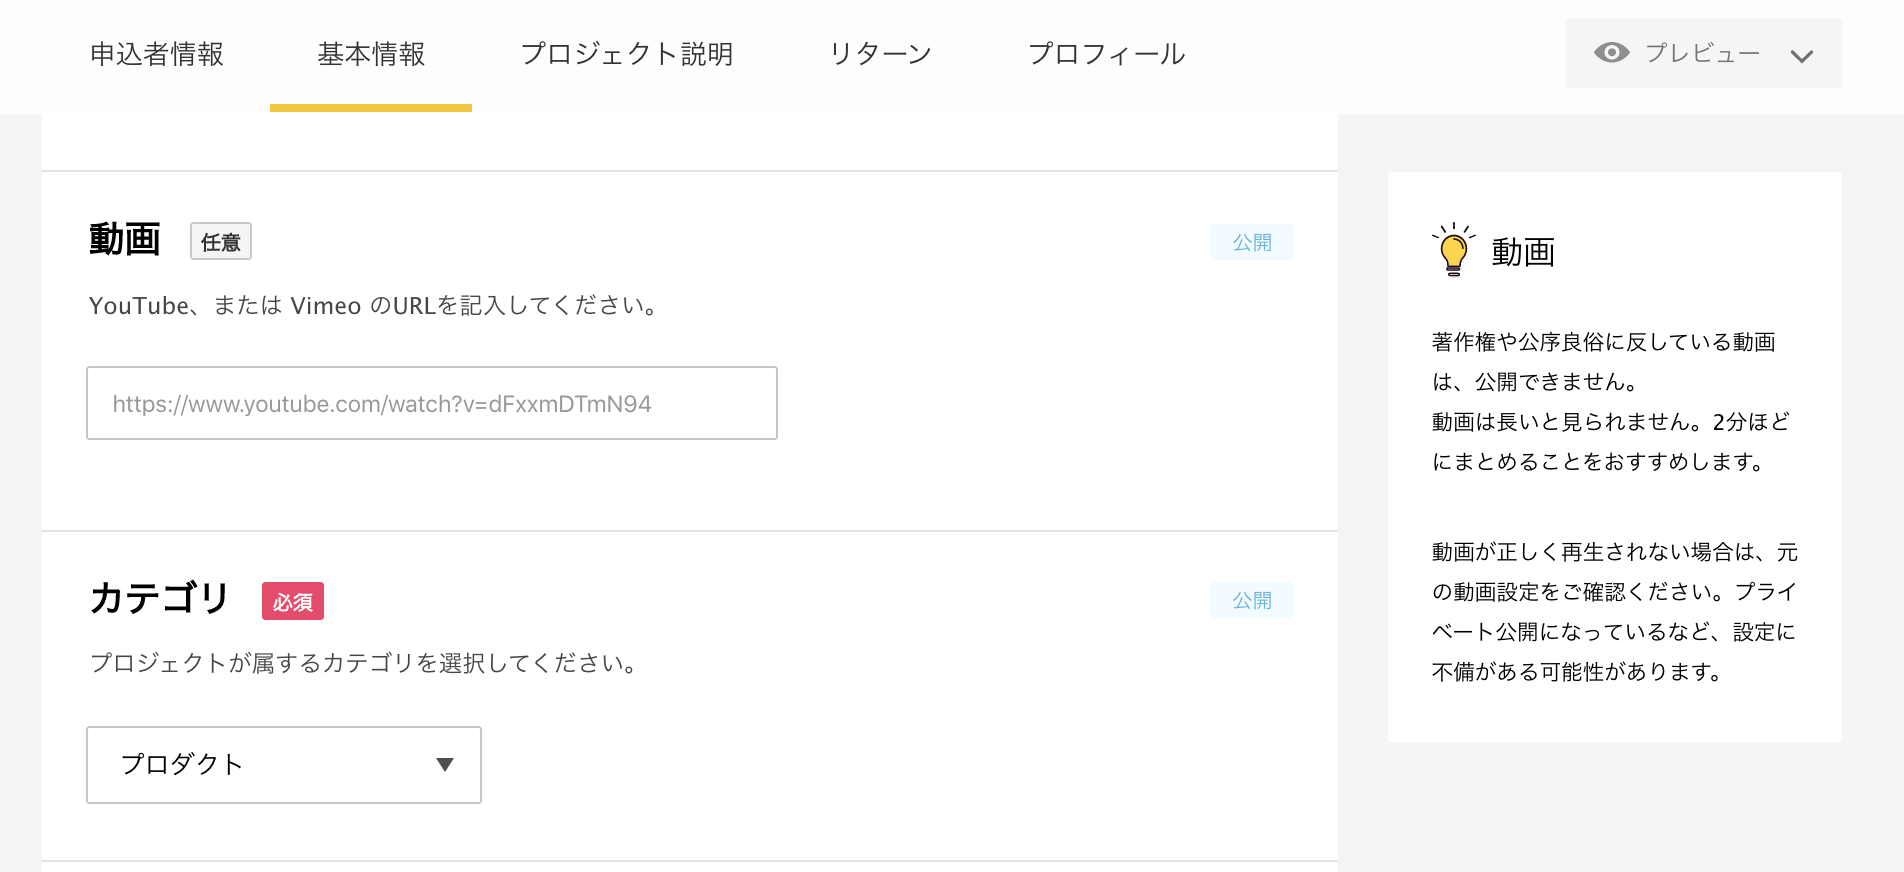Click the 公開 badge in the 動画 section

[1251, 242]
